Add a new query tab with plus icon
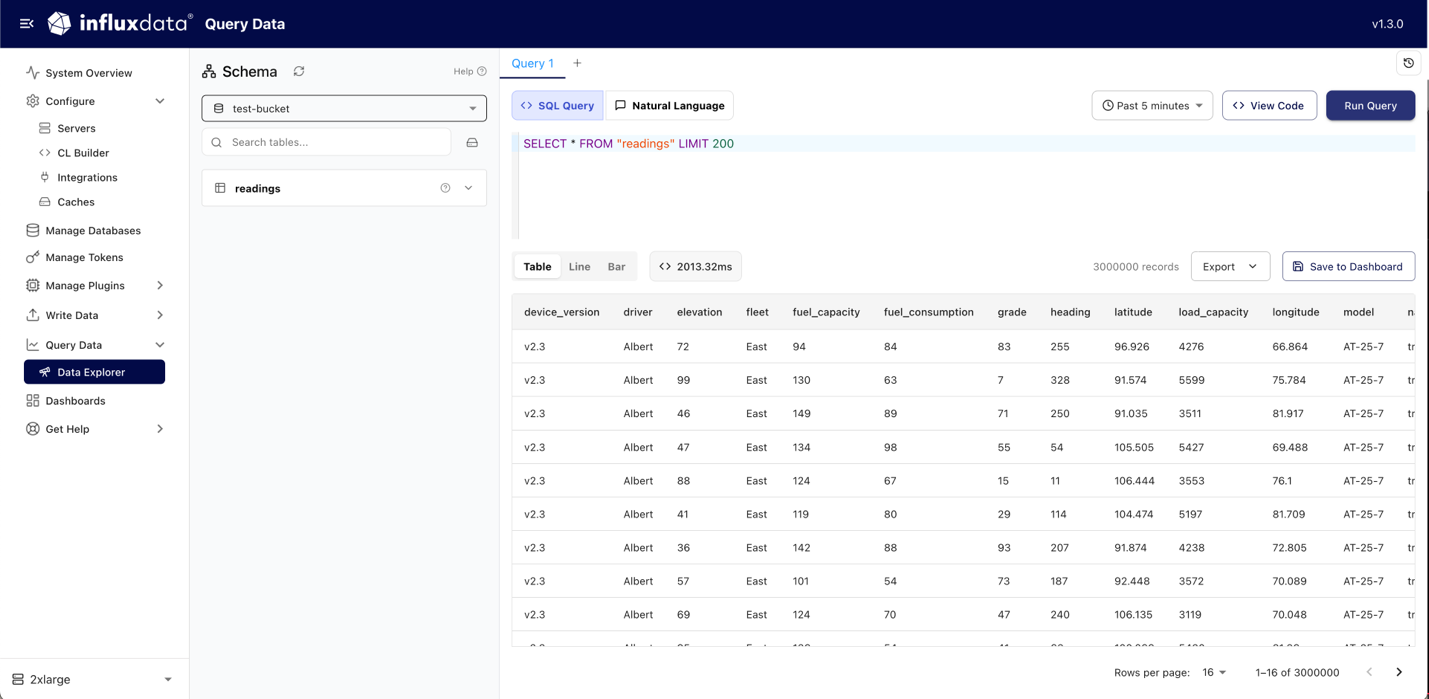The image size is (1429, 699). coord(577,63)
